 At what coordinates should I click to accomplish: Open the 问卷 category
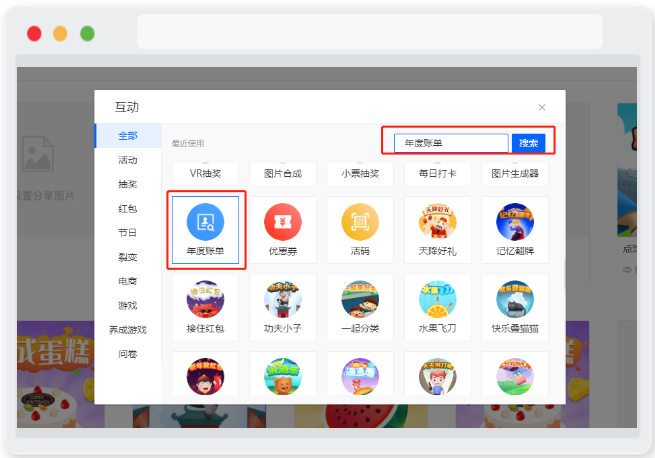point(128,354)
